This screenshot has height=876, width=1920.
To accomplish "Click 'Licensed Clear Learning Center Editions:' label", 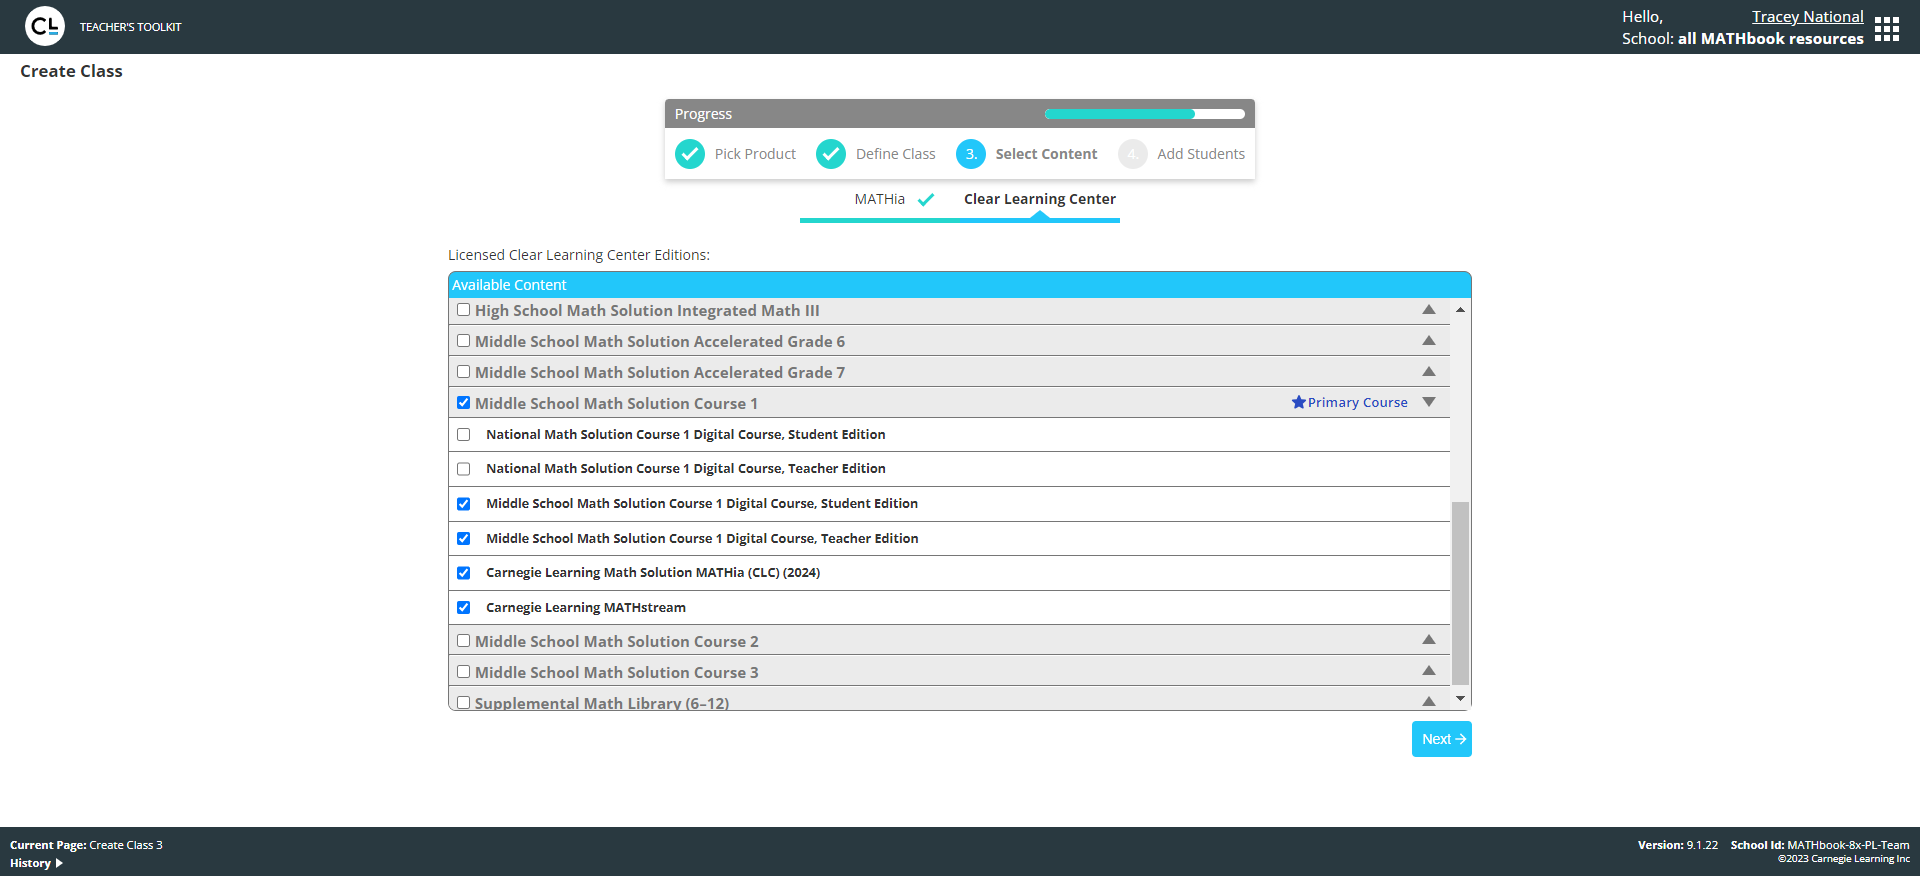I will pos(579,255).
